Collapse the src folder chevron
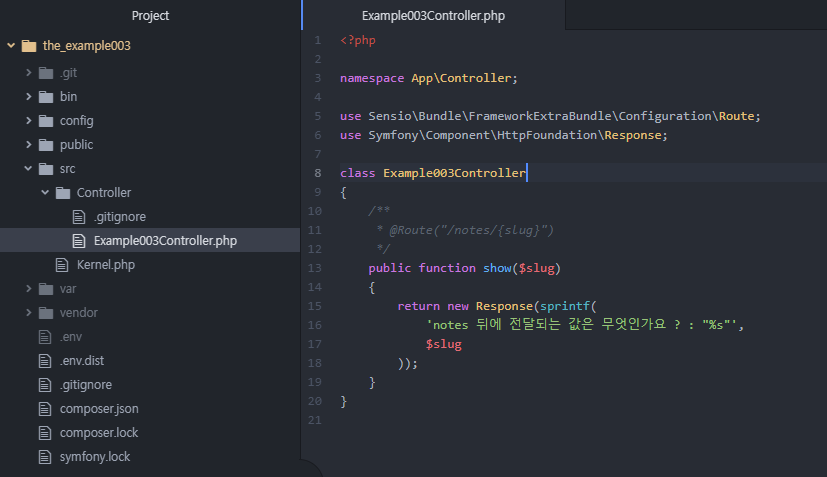827x477 pixels. coord(27,169)
